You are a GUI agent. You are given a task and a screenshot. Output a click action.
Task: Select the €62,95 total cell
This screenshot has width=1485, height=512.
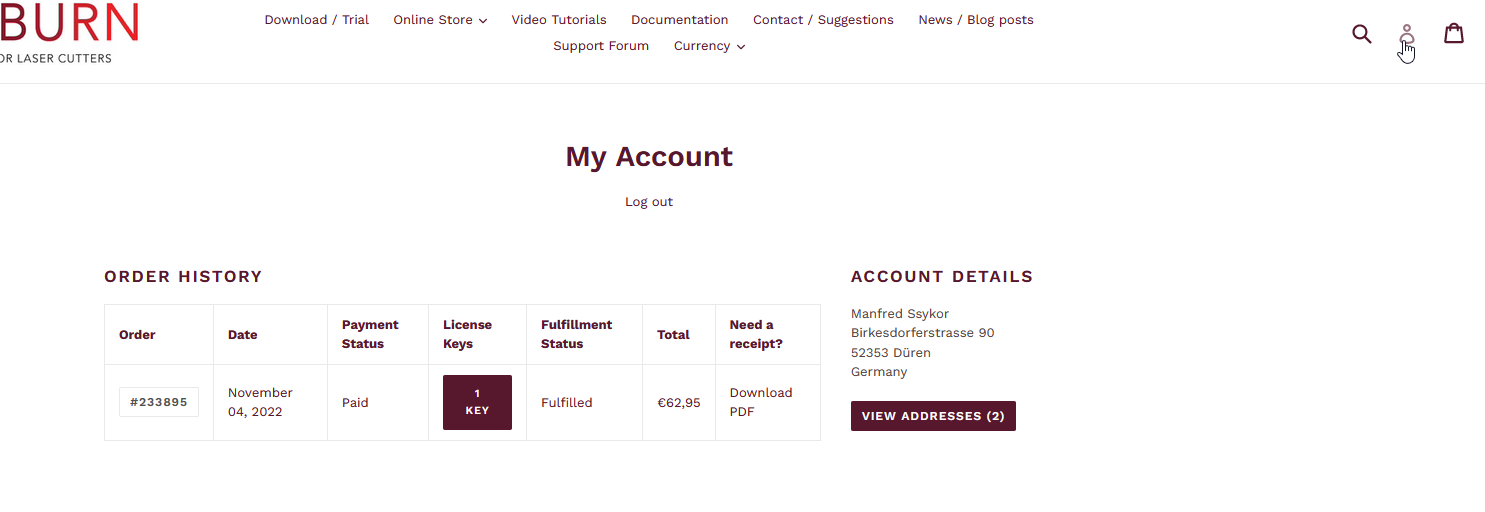pyautogui.click(x=678, y=403)
